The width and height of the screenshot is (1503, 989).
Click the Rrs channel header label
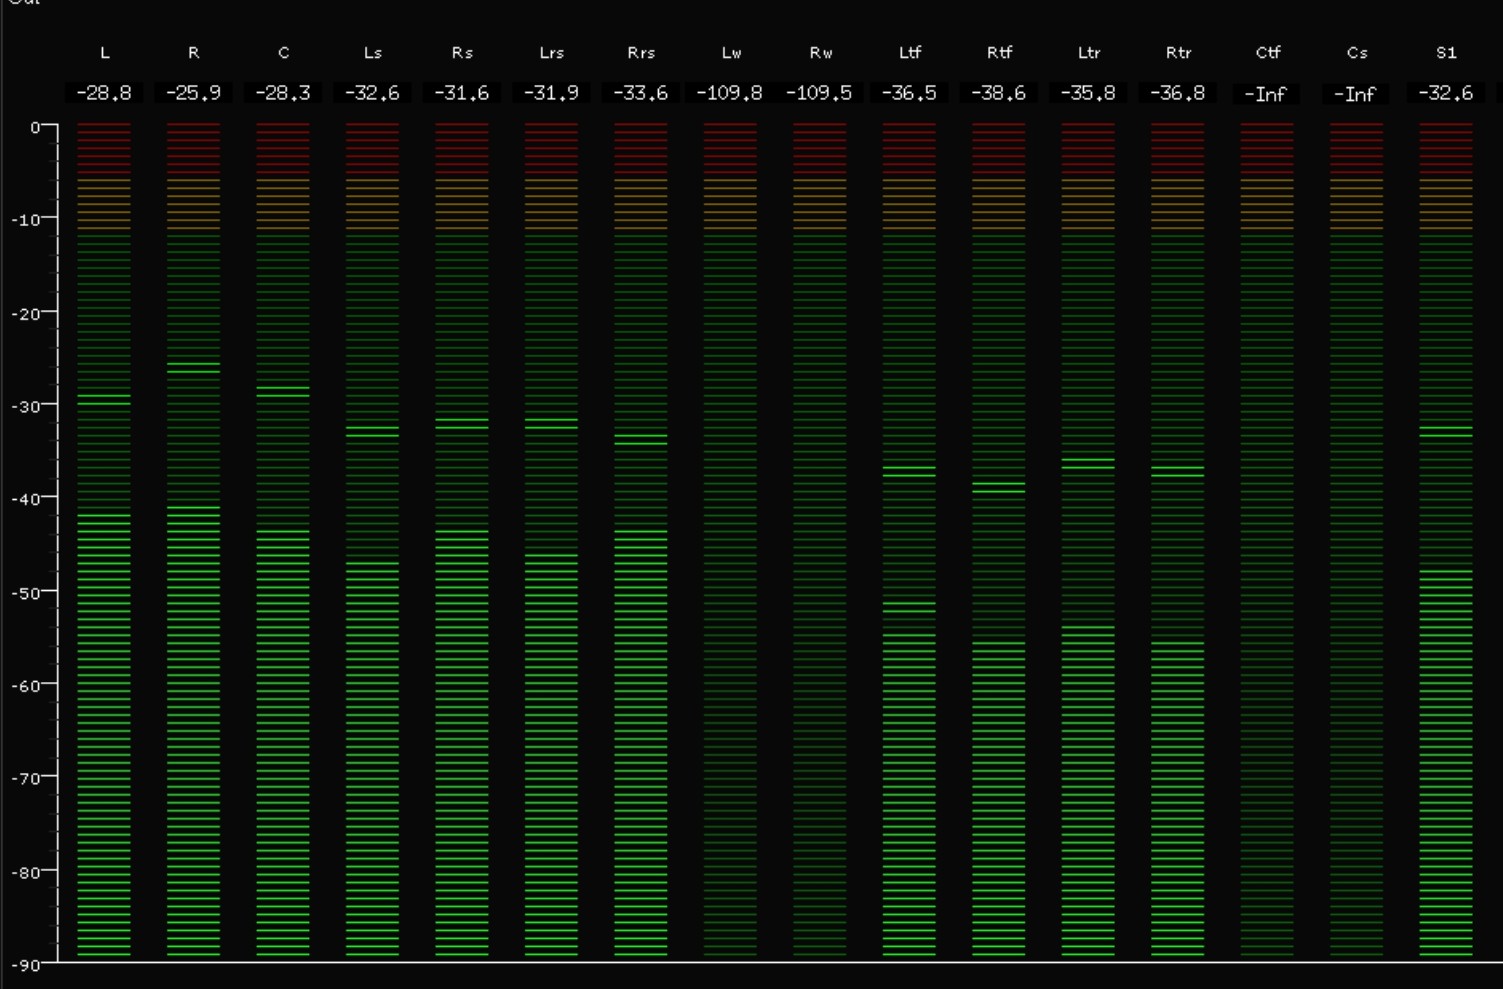[641, 53]
